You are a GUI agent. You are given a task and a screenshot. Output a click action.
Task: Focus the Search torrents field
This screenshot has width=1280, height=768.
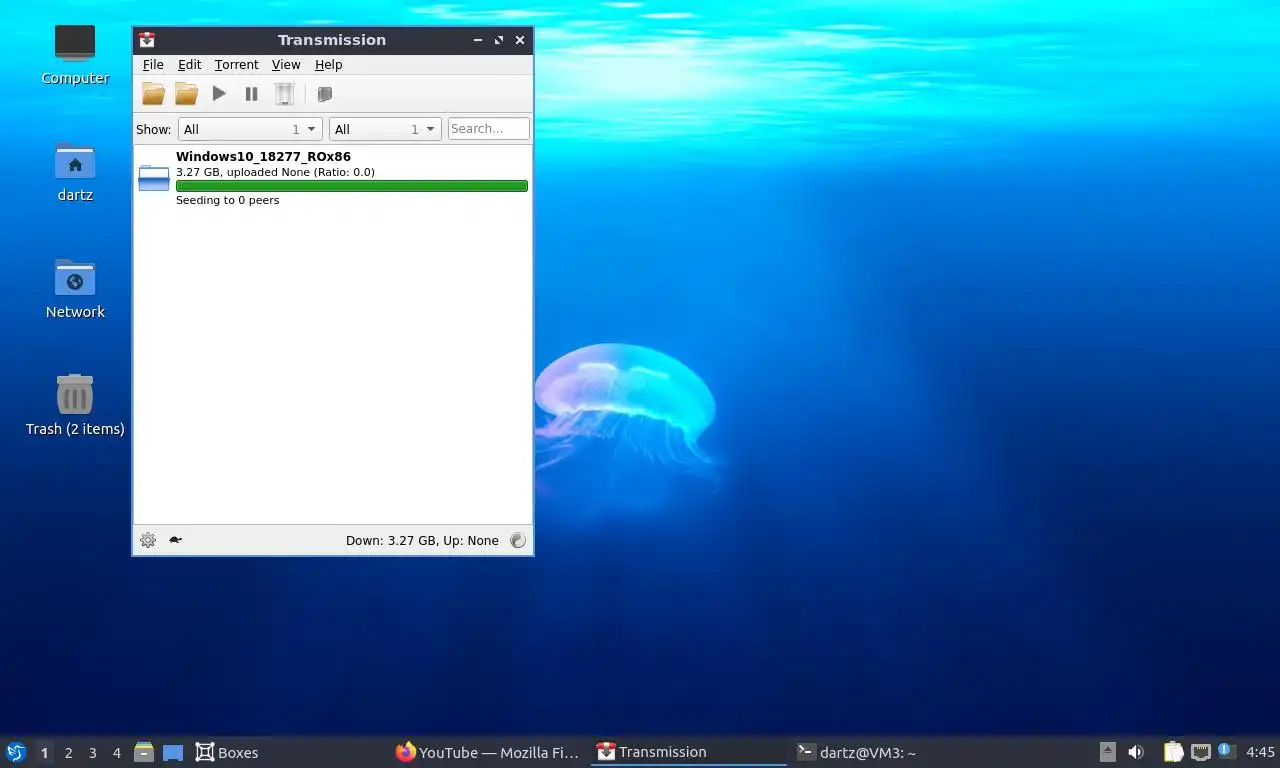tap(488, 129)
